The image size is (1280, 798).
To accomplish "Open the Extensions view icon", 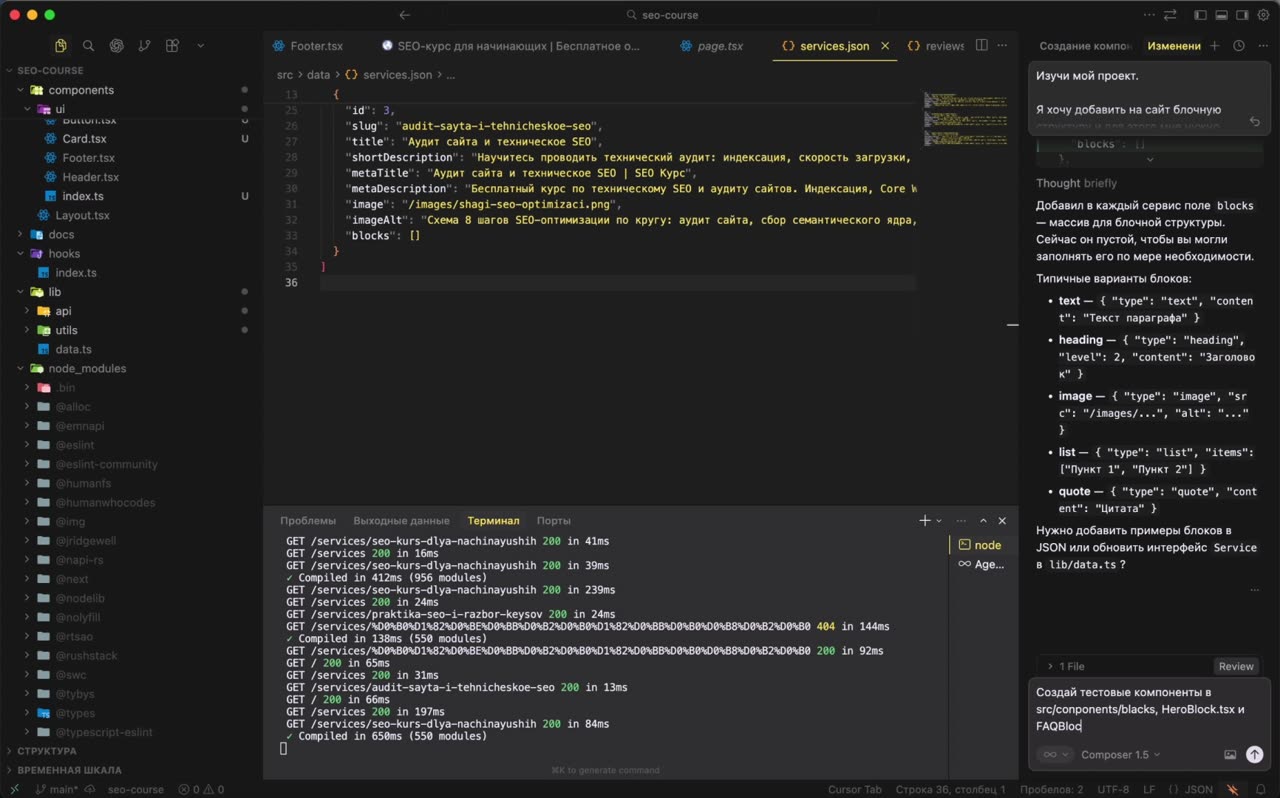I will point(172,45).
